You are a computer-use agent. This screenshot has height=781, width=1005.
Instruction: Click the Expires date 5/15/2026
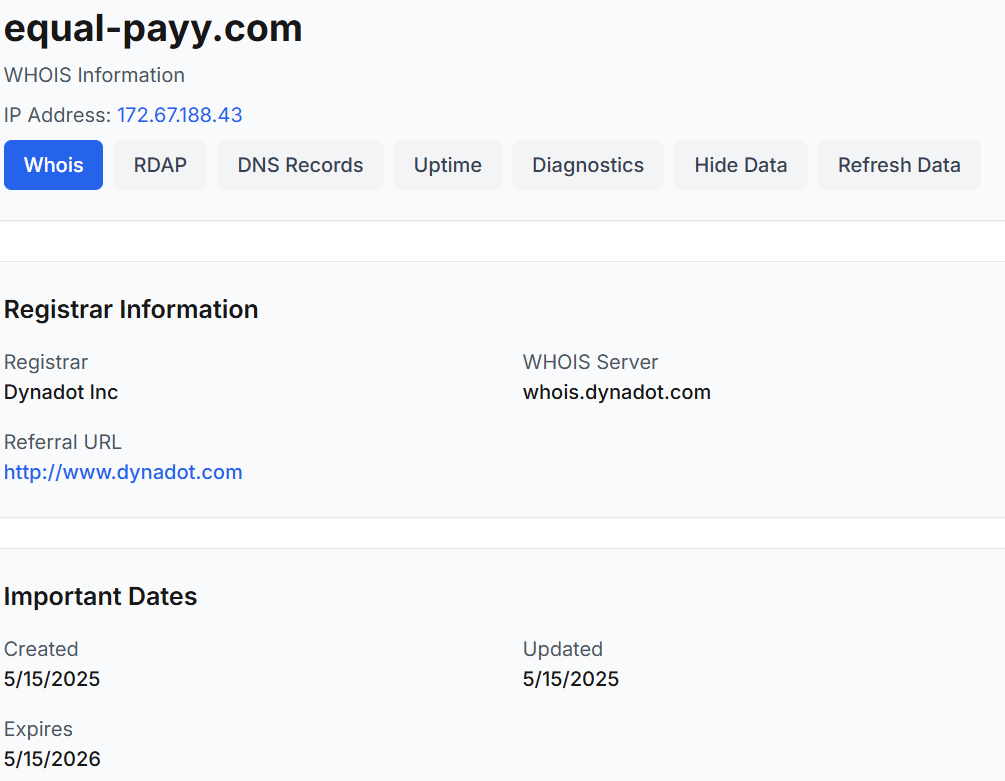tap(52, 759)
